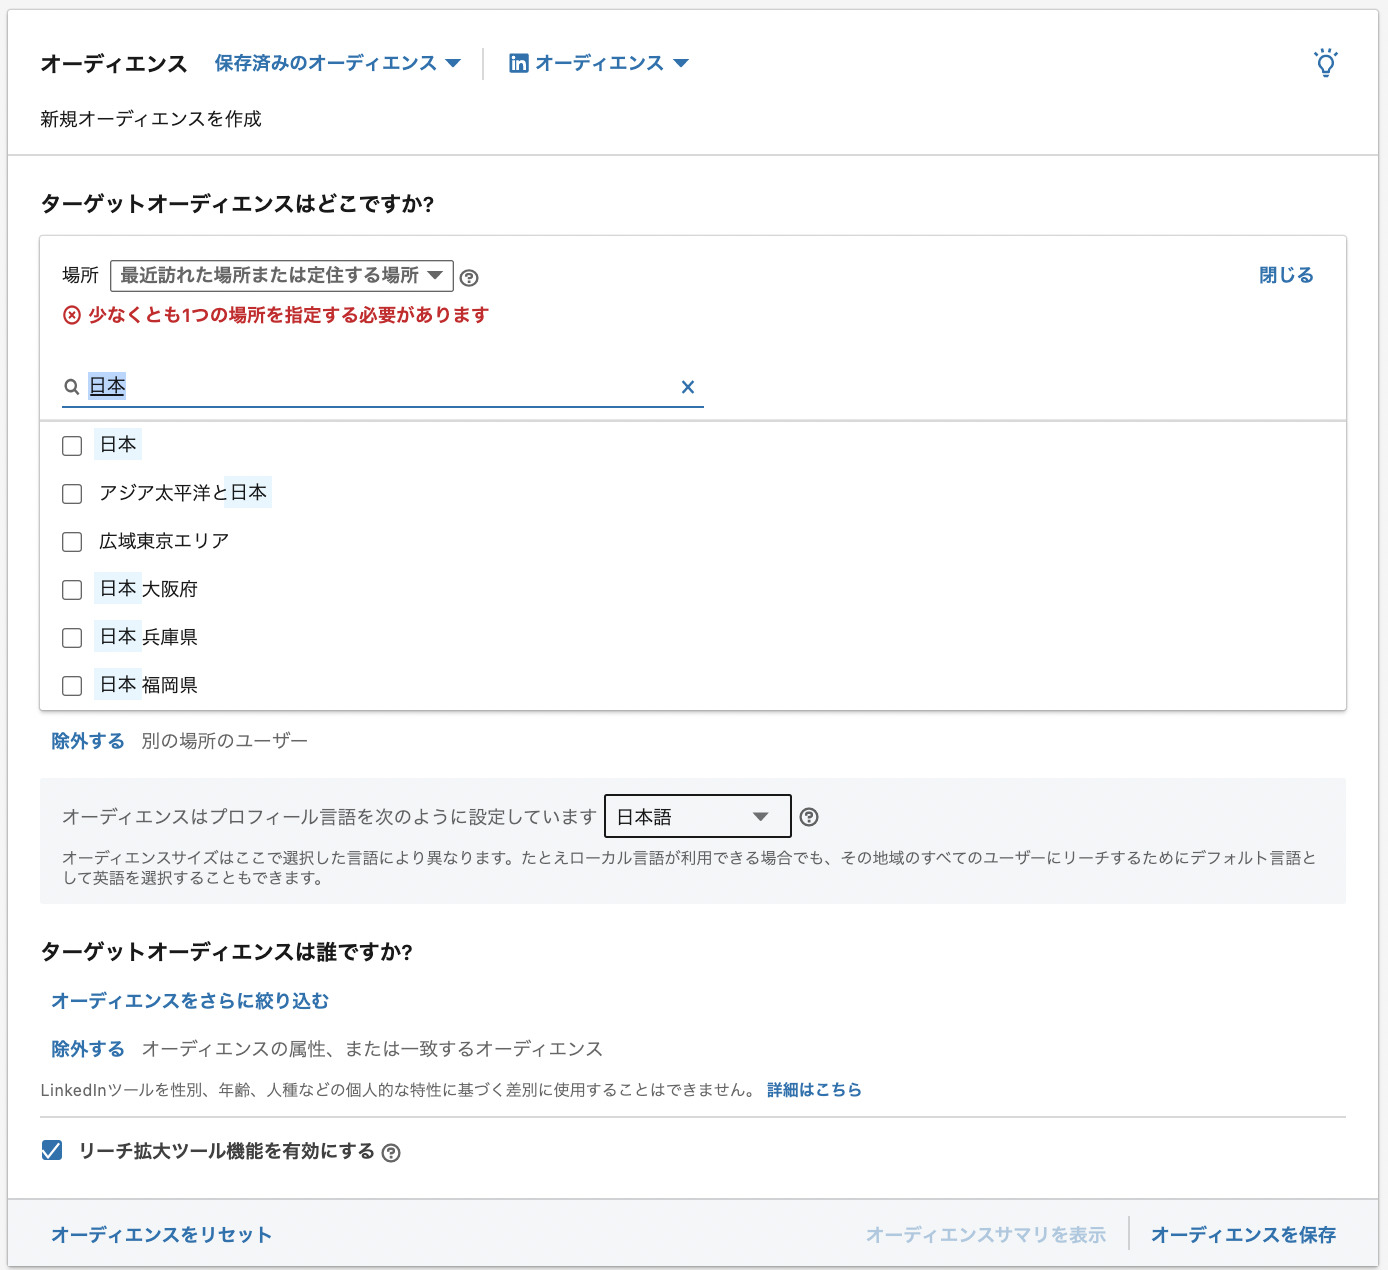Click the lightbulb tips icon
The image size is (1388, 1270).
point(1325,63)
